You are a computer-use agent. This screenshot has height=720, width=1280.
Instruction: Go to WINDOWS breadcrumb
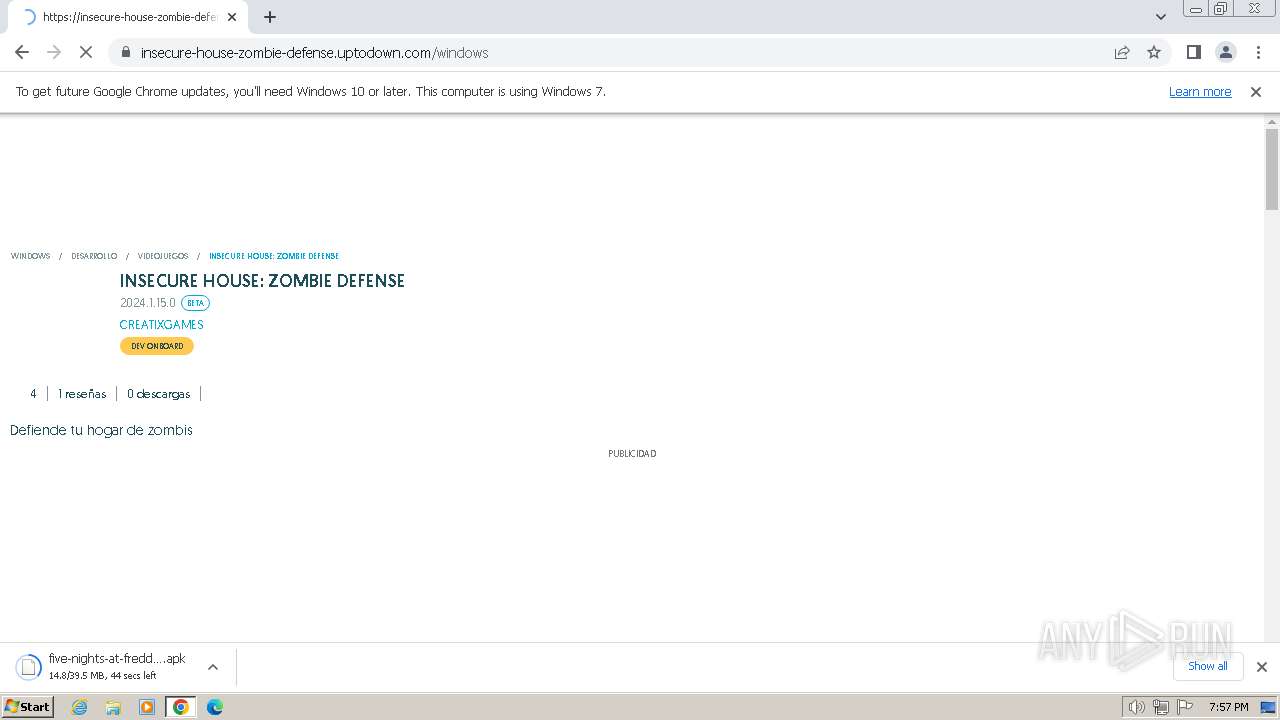(30, 256)
